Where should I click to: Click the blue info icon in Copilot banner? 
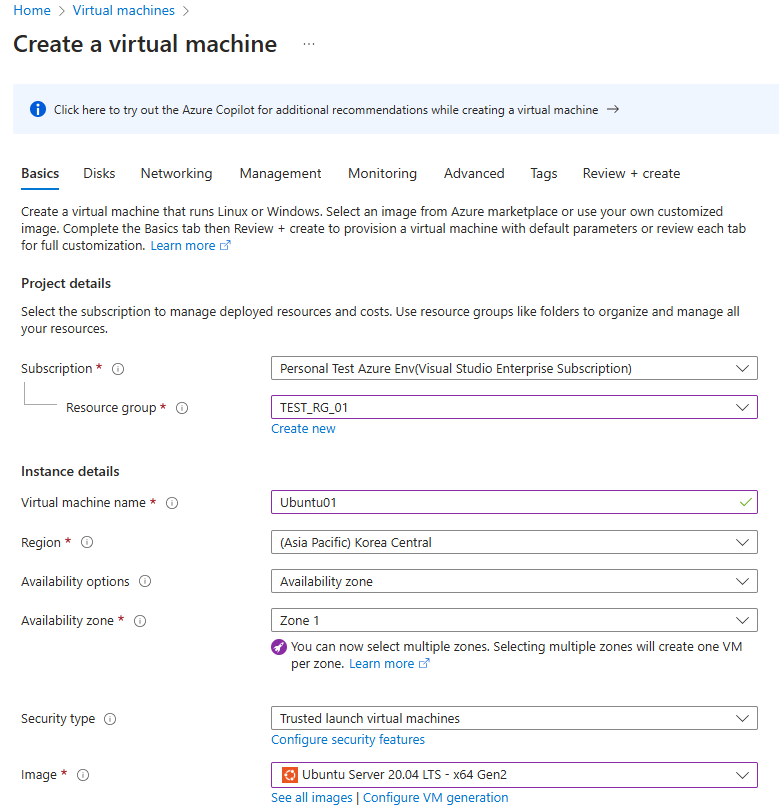point(38,109)
